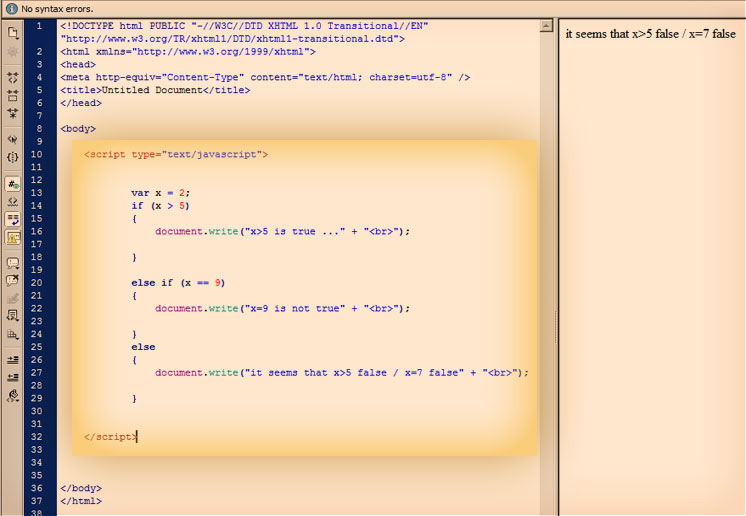Open the Recent Snippets menu

click(13, 316)
